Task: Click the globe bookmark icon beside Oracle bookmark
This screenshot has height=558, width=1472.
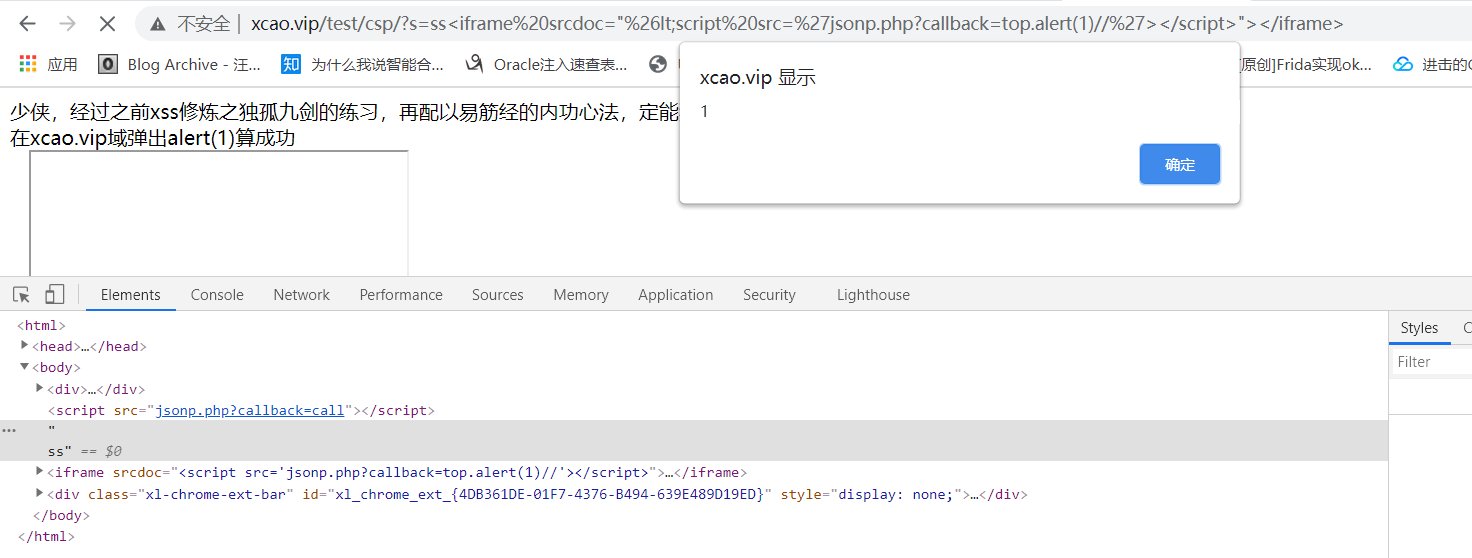Action: tap(658, 64)
